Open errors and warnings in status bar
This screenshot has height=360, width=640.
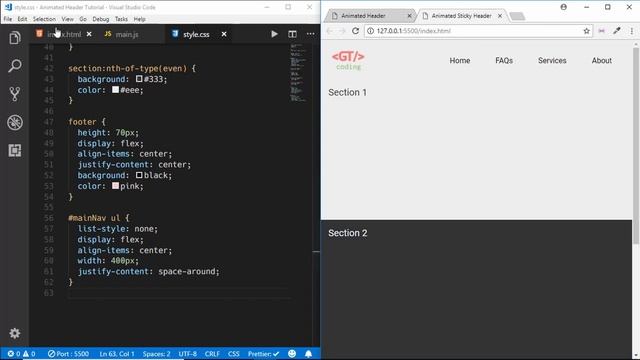21,354
